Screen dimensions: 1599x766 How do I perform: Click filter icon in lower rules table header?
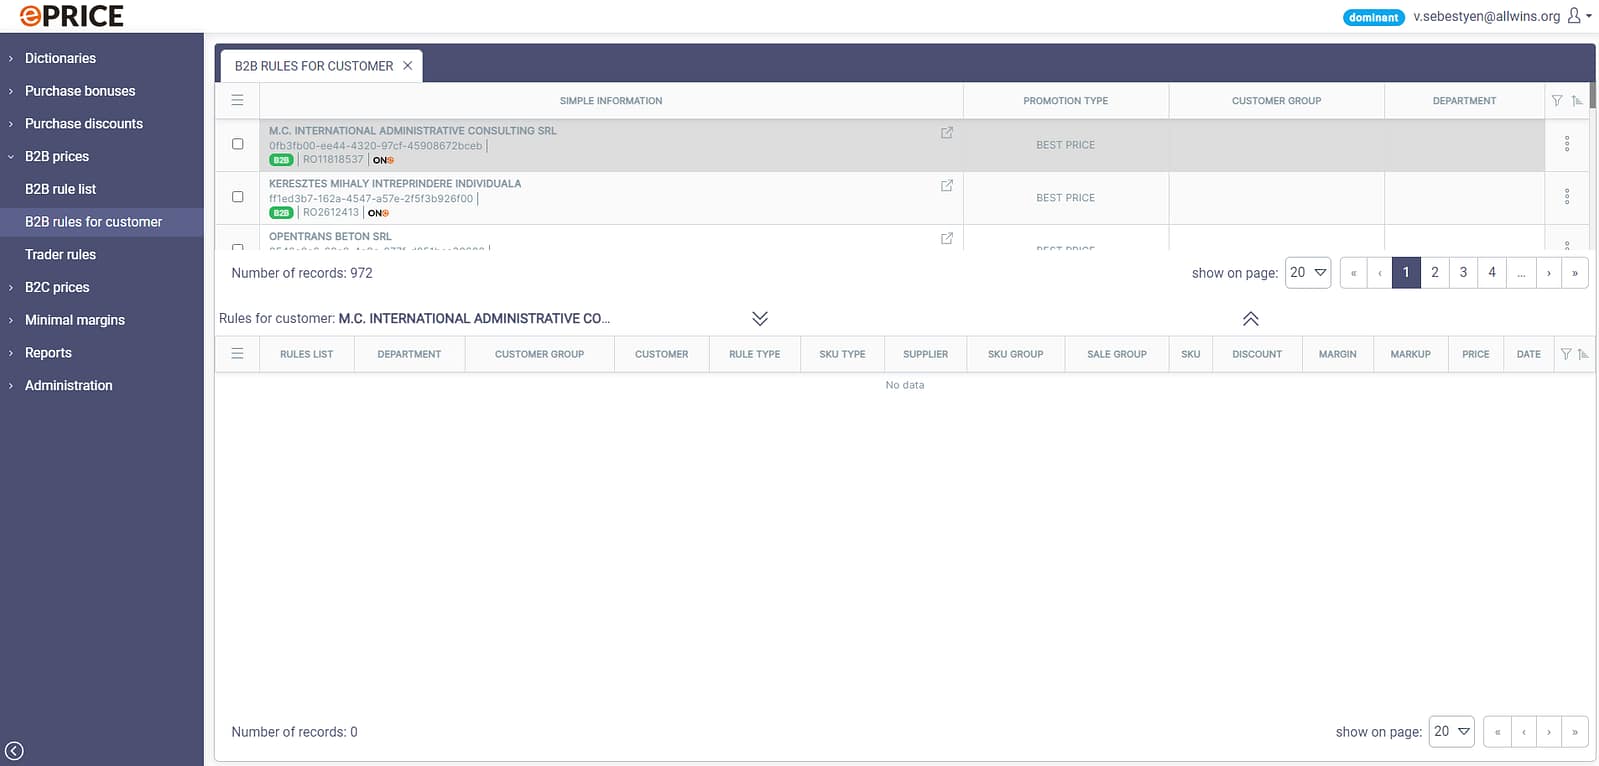click(x=1566, y=354)
